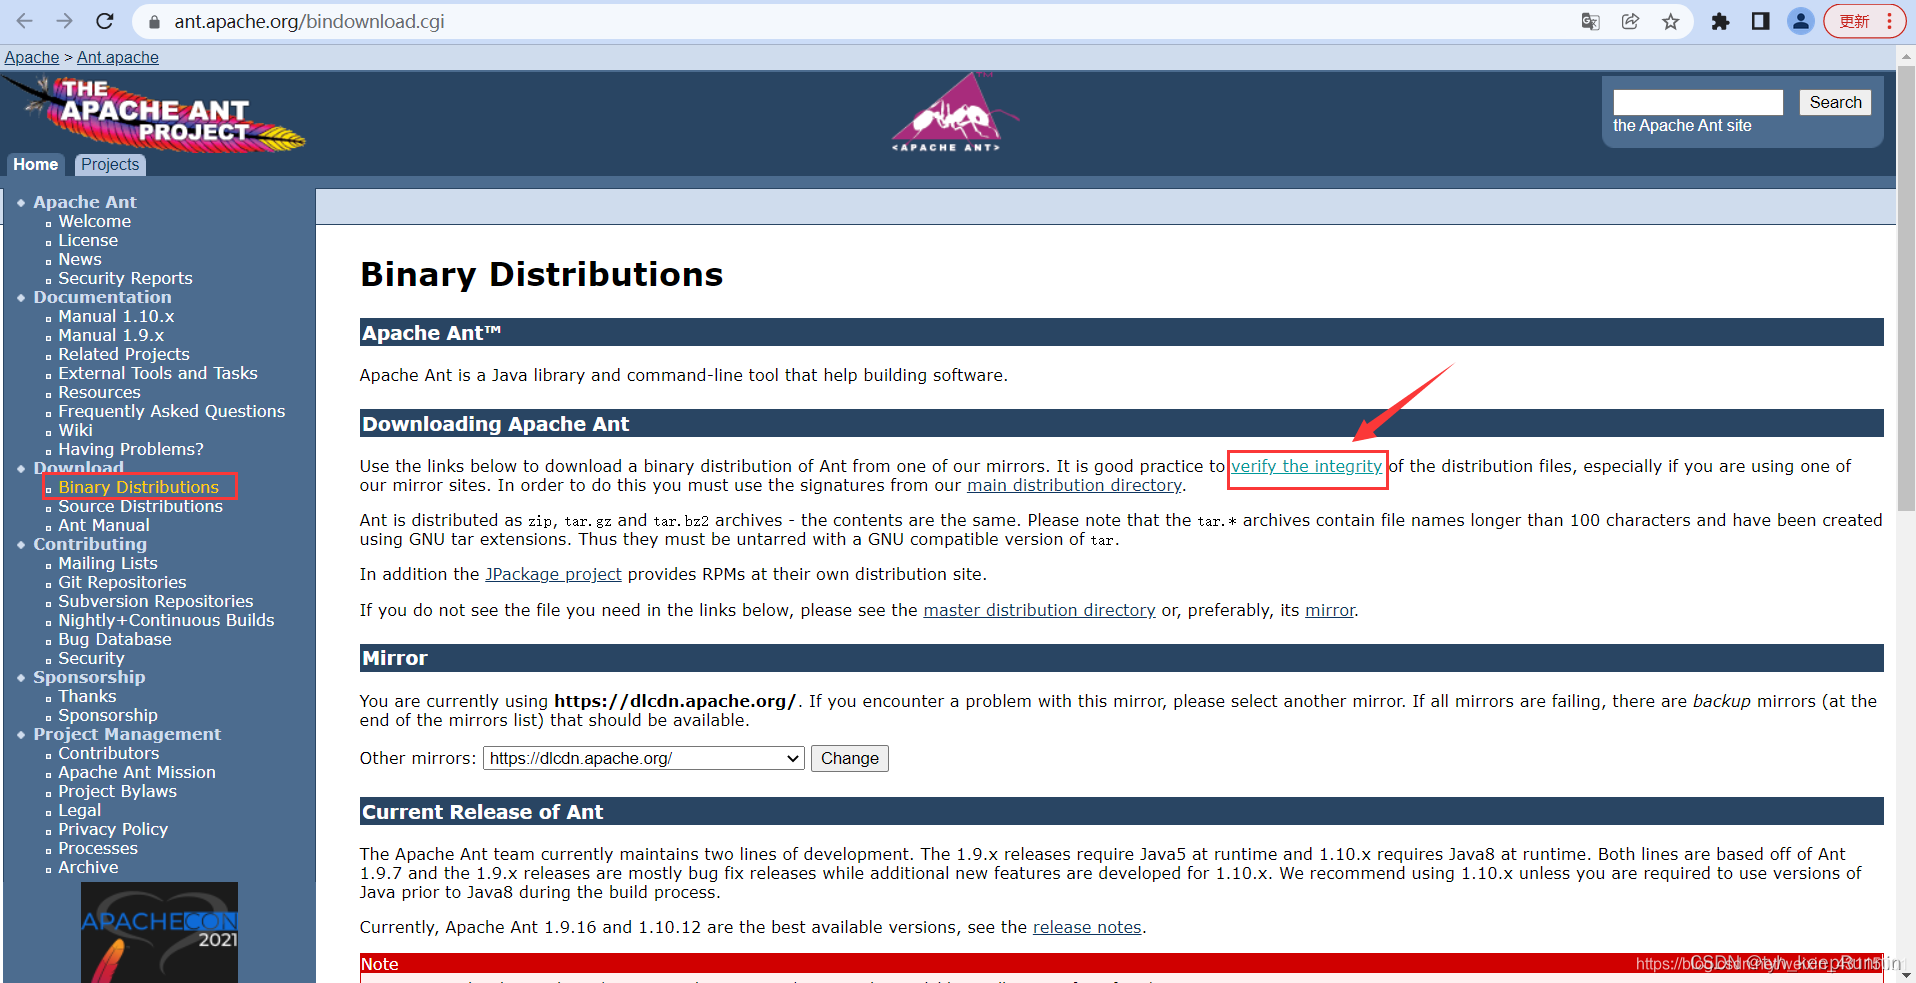Open Welcome in the sidebar
Image resolution: width=1916 pixels, height=983 pixels.
(x=94, y=221)
